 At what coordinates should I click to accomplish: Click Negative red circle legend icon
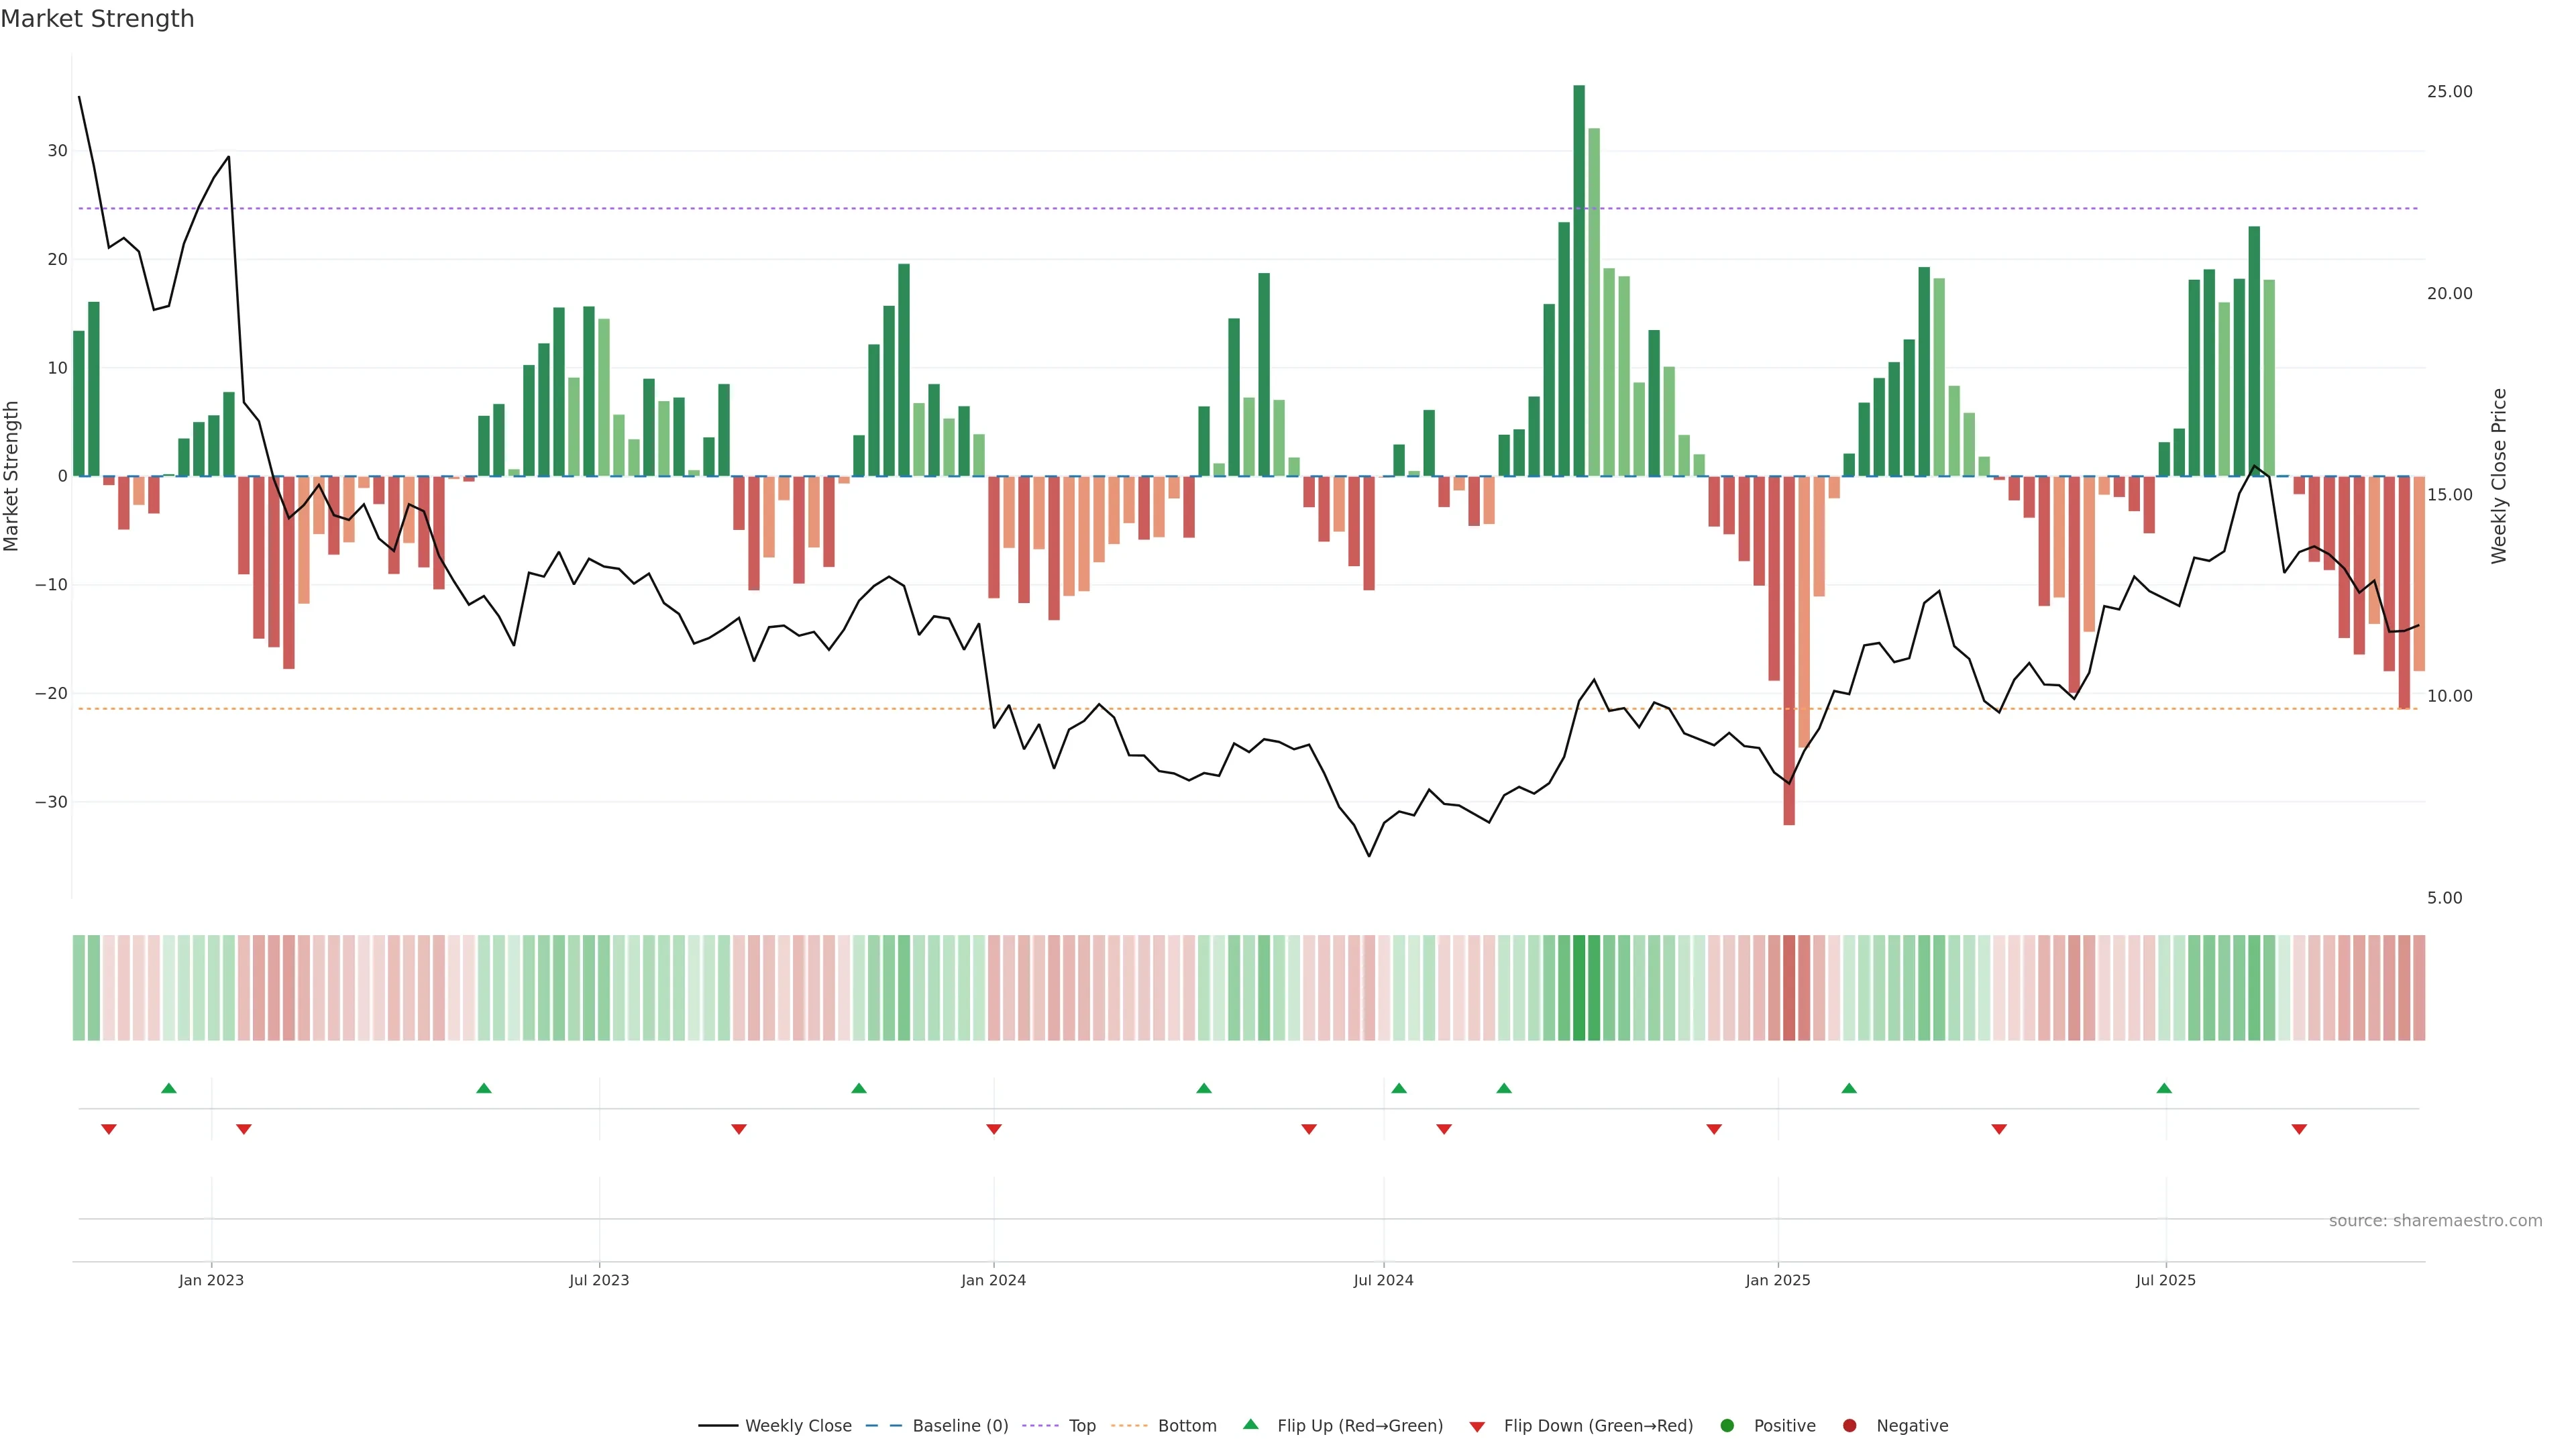click(x=1849, y=1426)
